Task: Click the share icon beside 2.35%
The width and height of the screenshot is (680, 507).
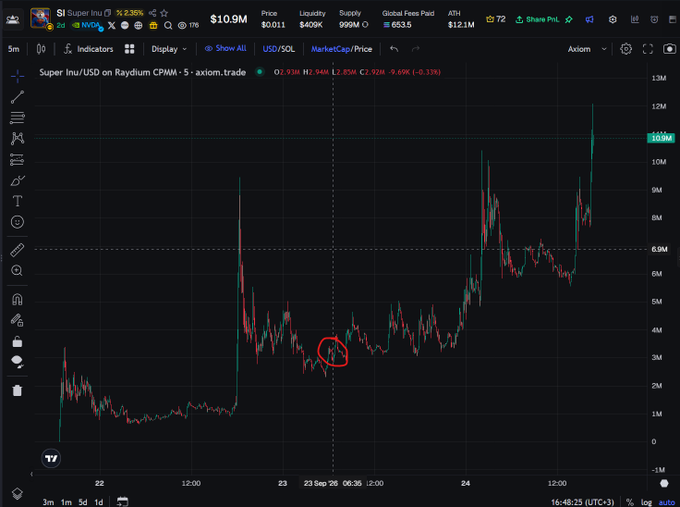Action: click(x=152, y=13)
